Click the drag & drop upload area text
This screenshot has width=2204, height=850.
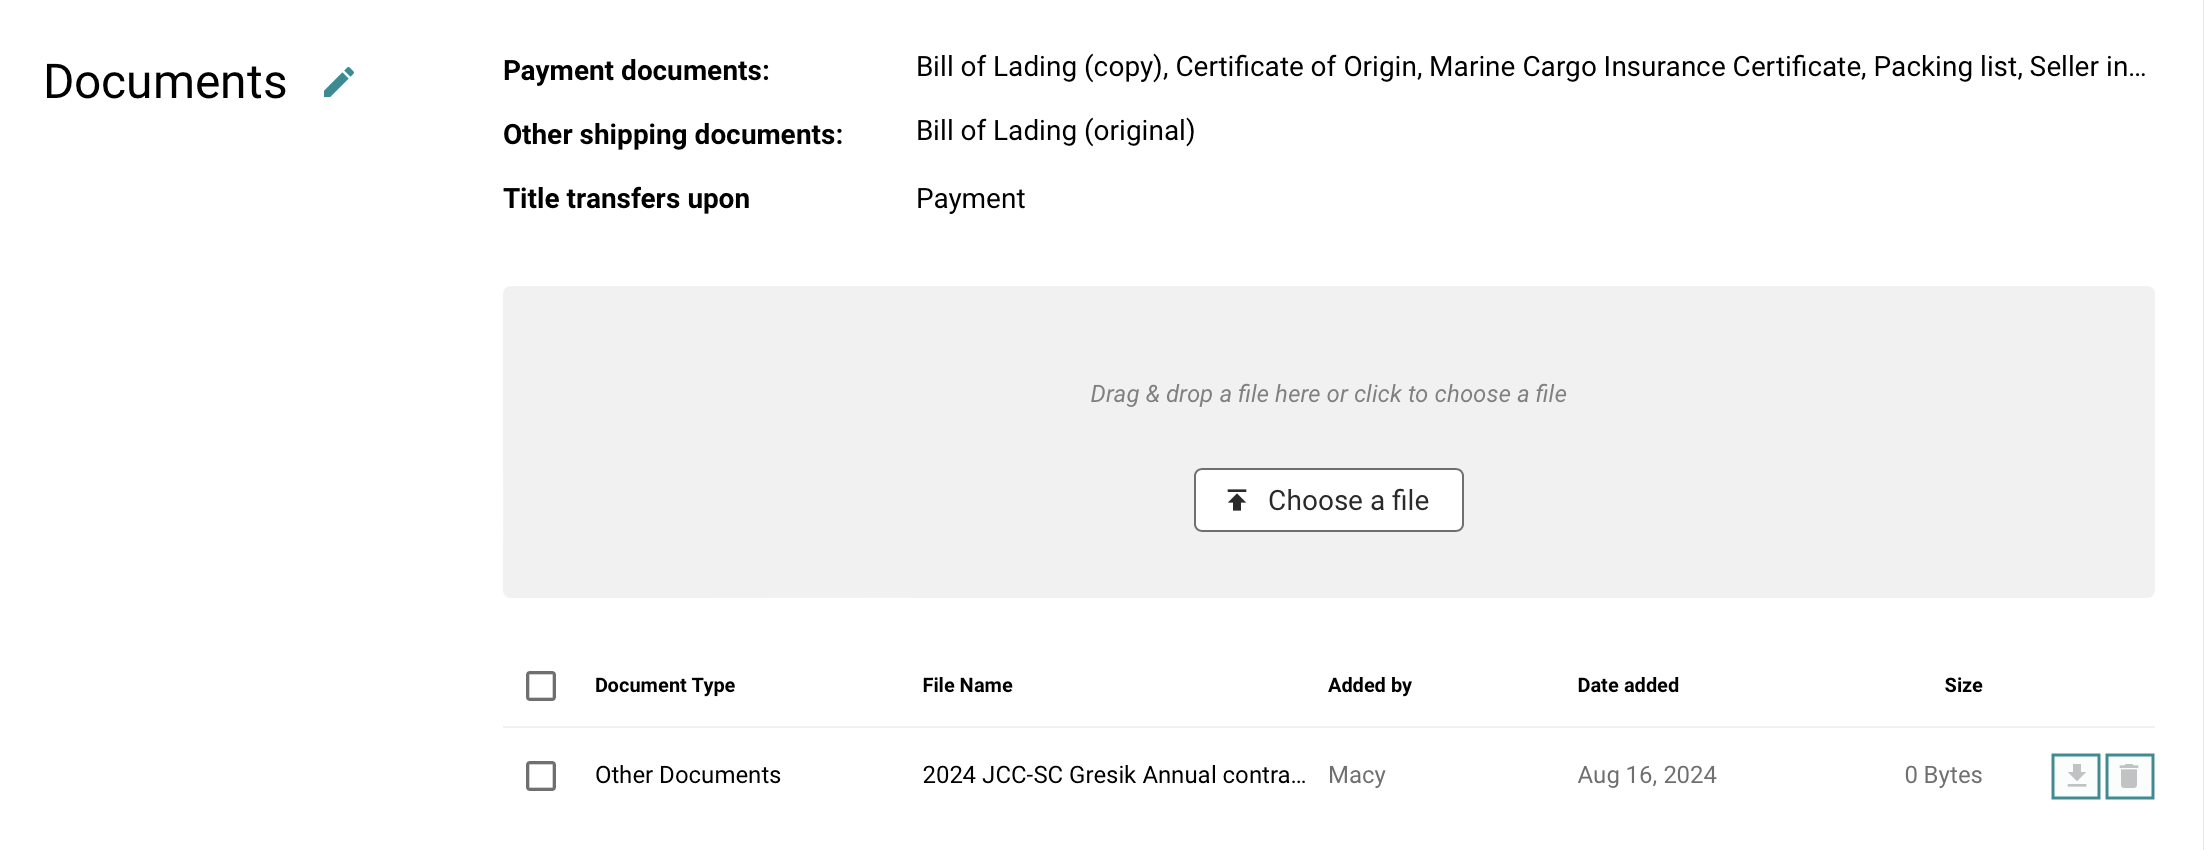point(1328,394)
